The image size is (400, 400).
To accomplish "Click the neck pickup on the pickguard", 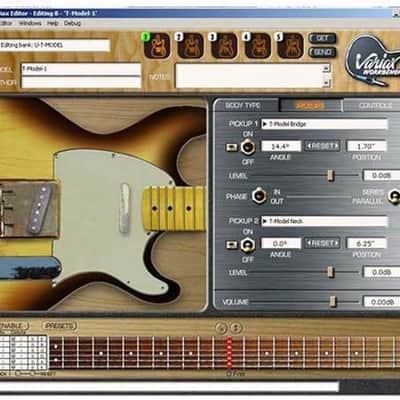I will pos(125,207).
